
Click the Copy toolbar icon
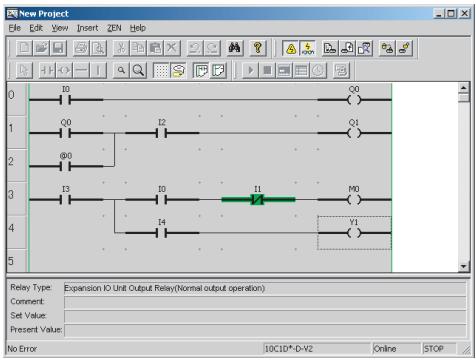138,48
